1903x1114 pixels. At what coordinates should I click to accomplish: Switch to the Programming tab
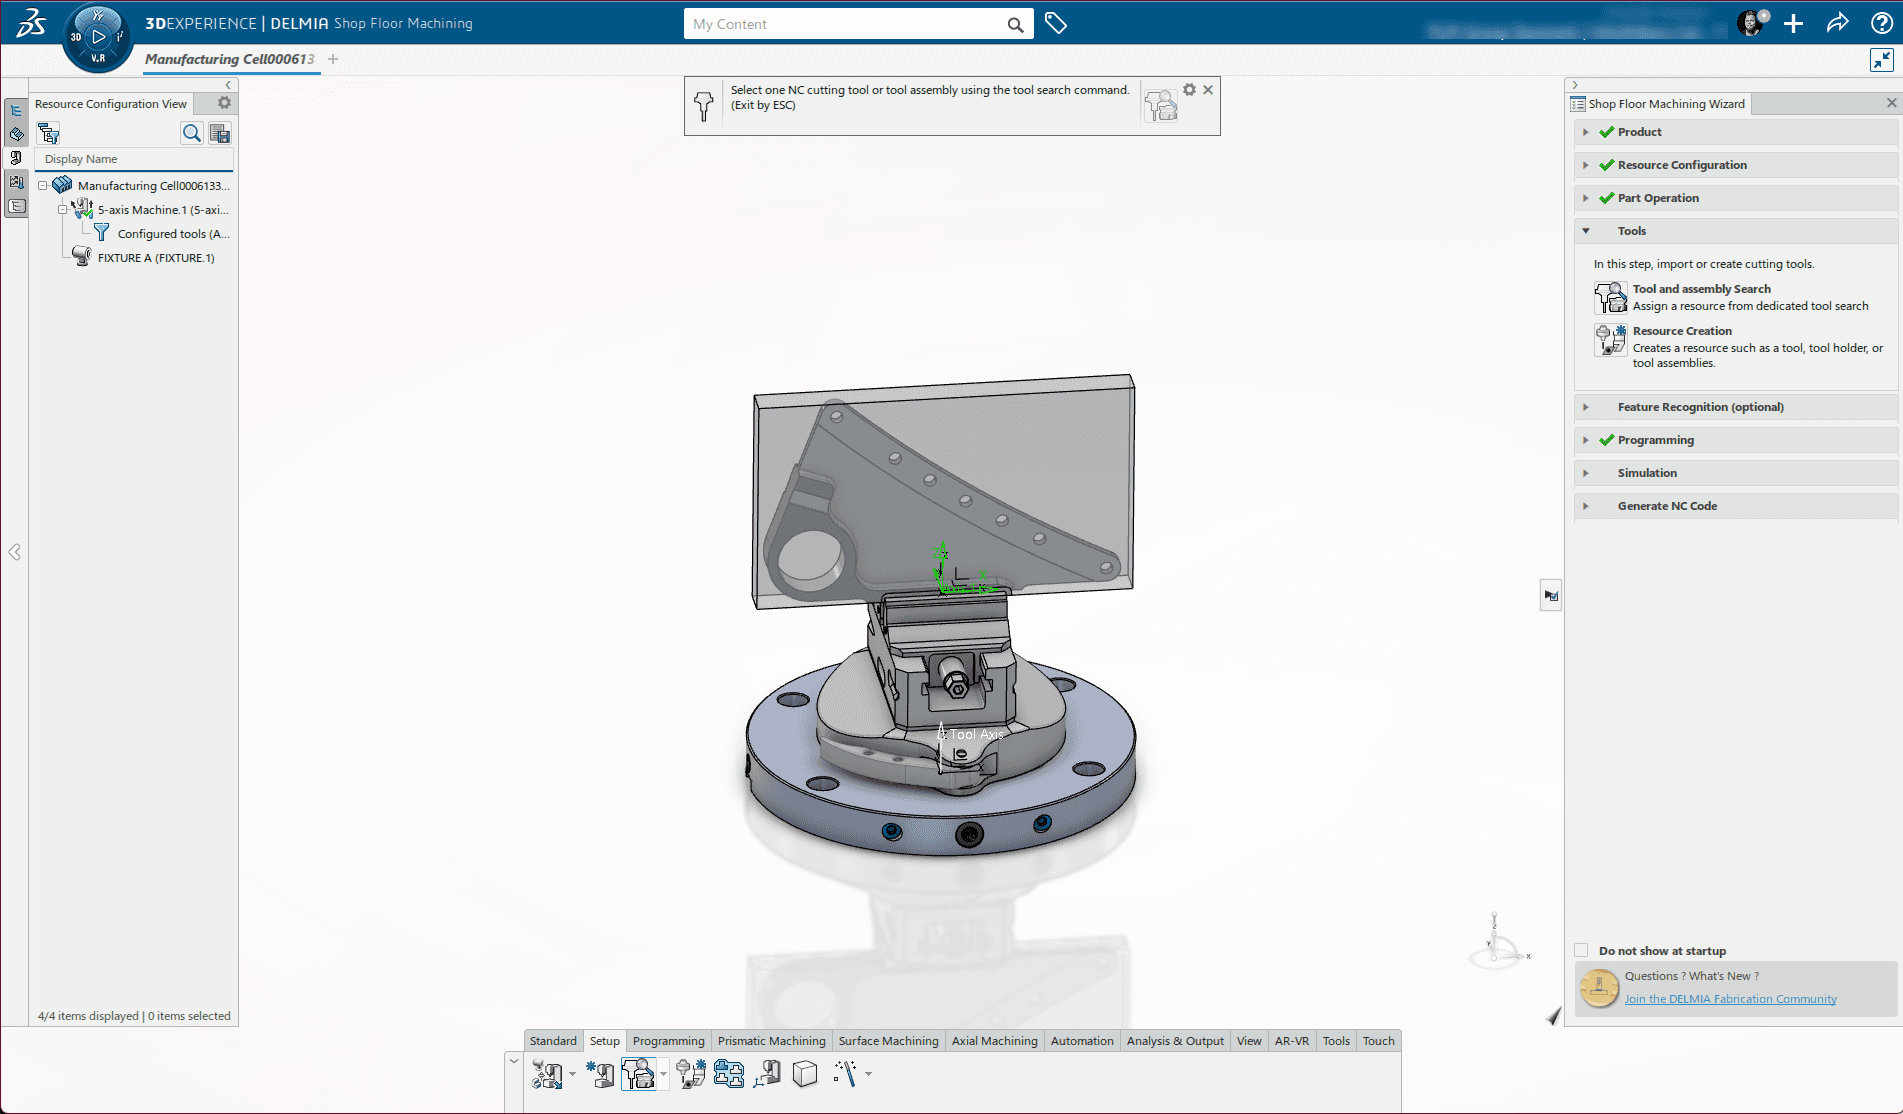(x=668, y=1041)
